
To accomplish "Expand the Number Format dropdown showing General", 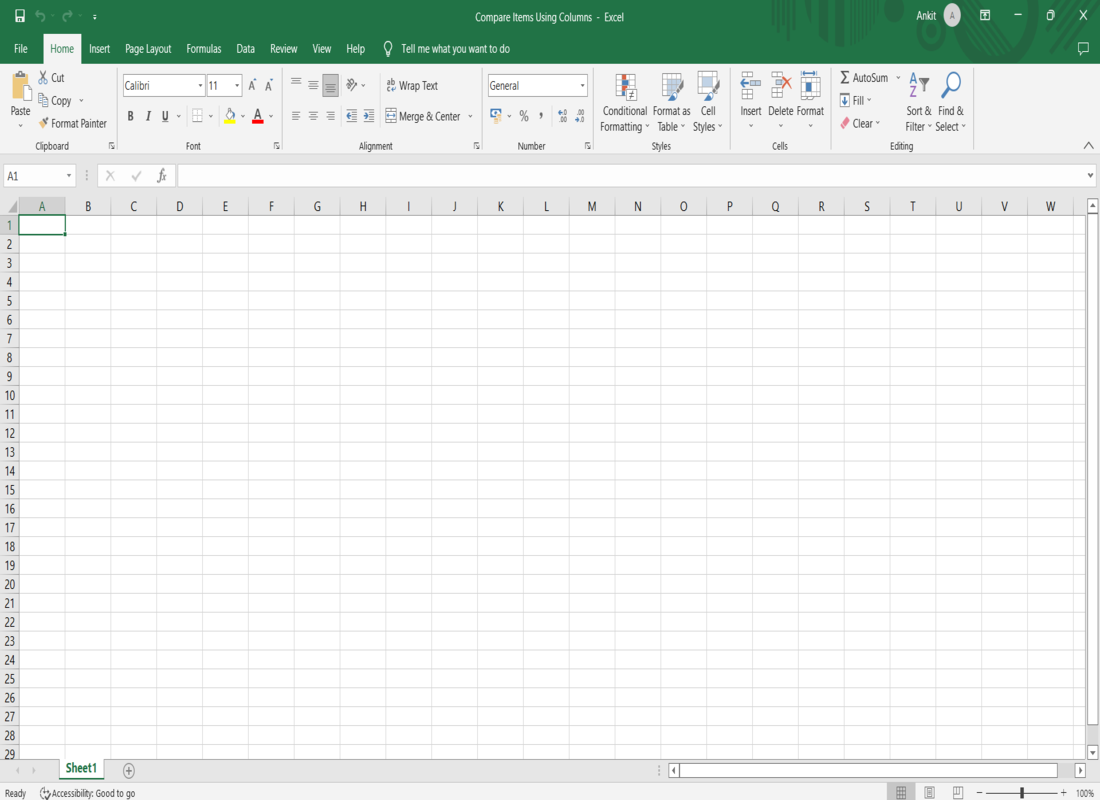I will (581, 85).
